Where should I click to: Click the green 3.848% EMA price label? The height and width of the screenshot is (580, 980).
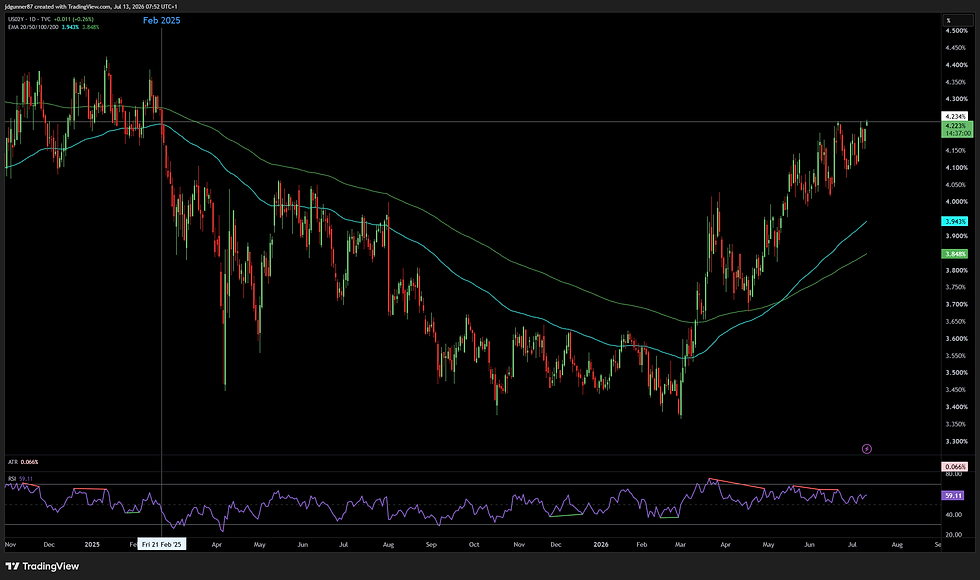point(955,254)
